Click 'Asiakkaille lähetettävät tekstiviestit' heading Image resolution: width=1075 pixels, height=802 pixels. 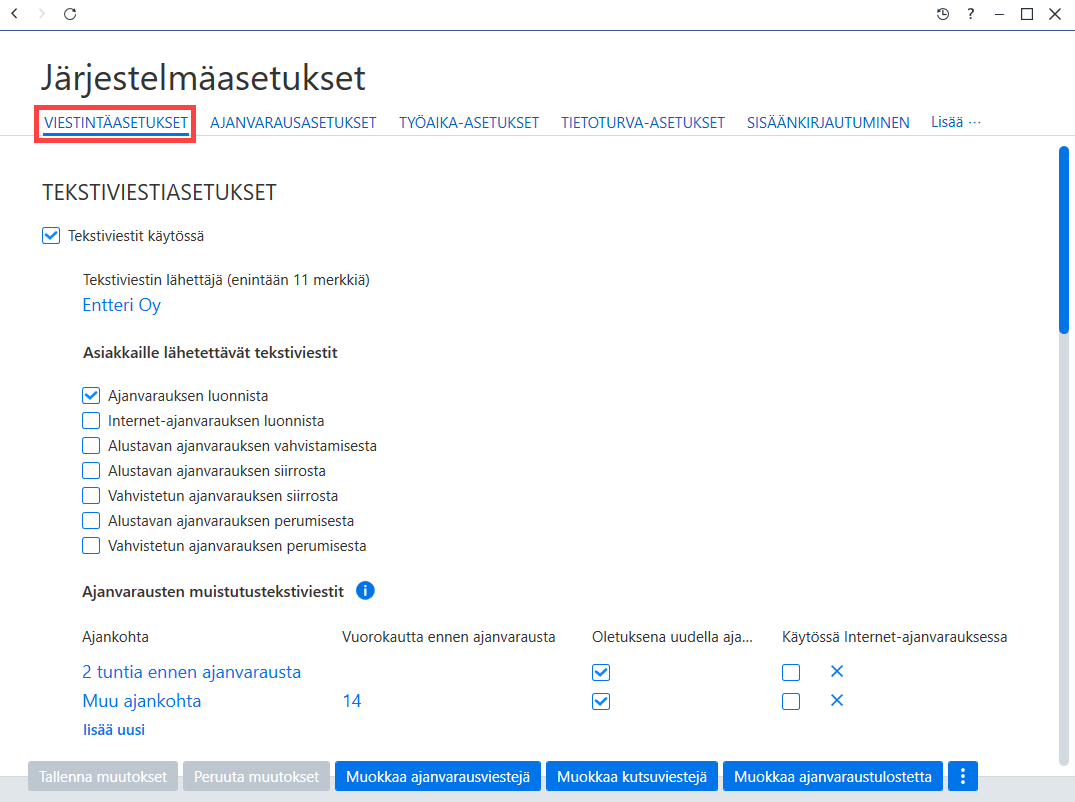click(x=210, y=353)
